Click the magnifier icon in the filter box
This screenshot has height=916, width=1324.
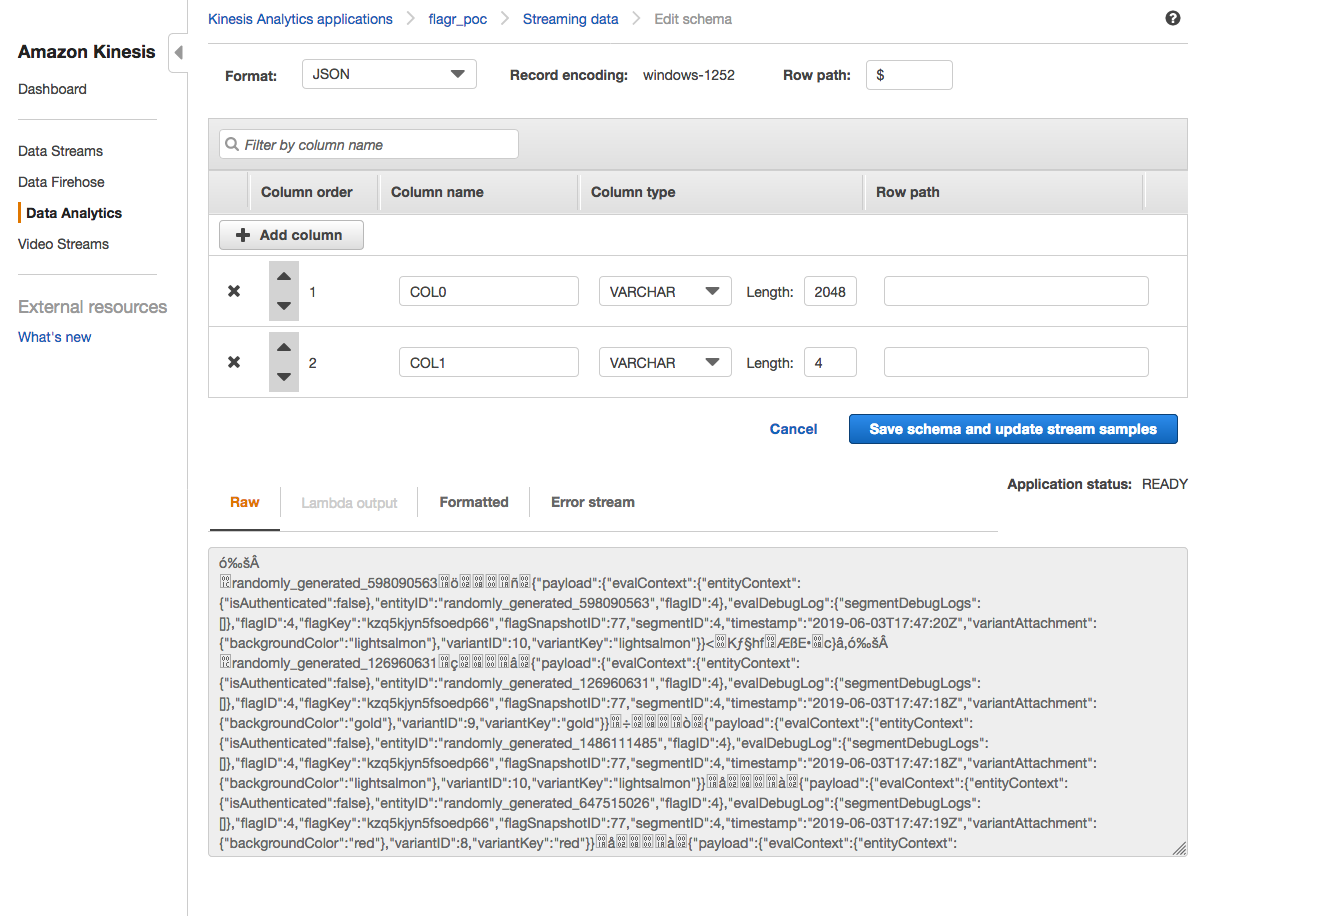(231, 144)
